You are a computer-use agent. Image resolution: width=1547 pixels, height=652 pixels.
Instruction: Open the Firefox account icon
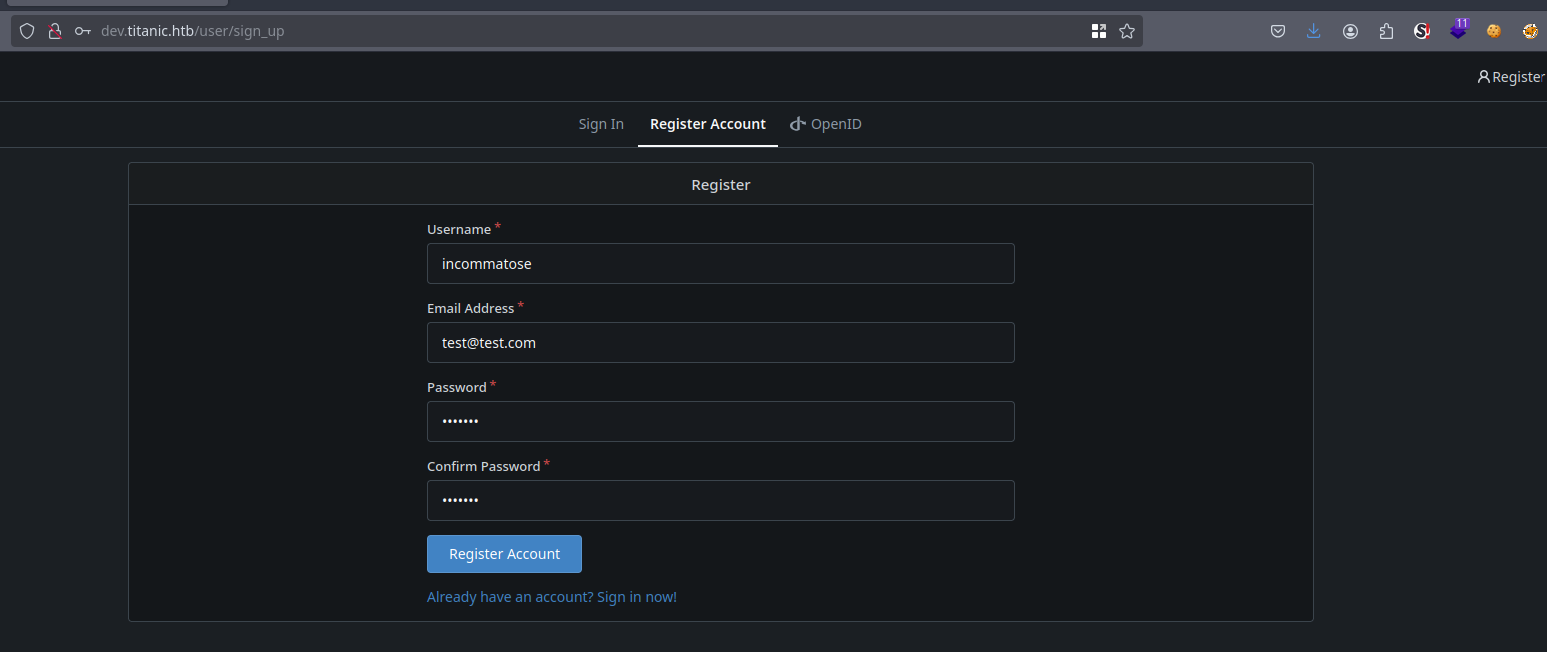pos(1350,31)
